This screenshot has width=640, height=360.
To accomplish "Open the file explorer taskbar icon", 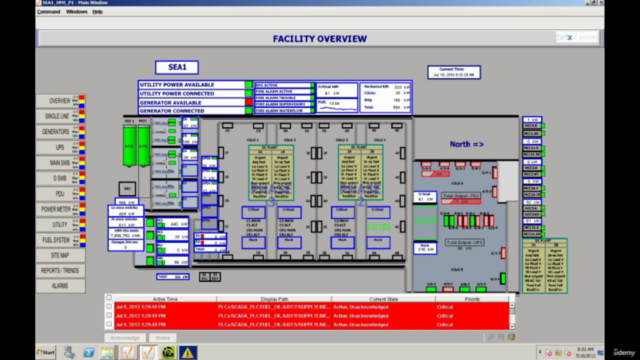I will [107, 352].
